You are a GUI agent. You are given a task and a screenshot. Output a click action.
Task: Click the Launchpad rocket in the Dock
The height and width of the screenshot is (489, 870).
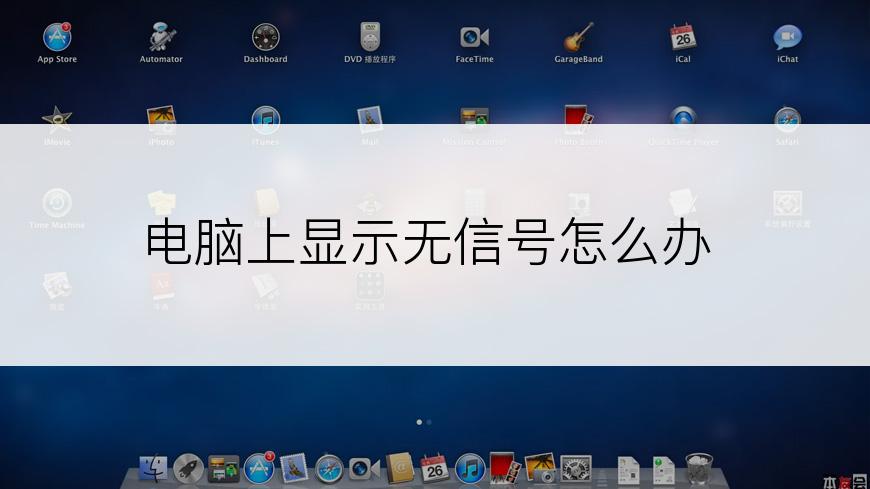[188, 468]
